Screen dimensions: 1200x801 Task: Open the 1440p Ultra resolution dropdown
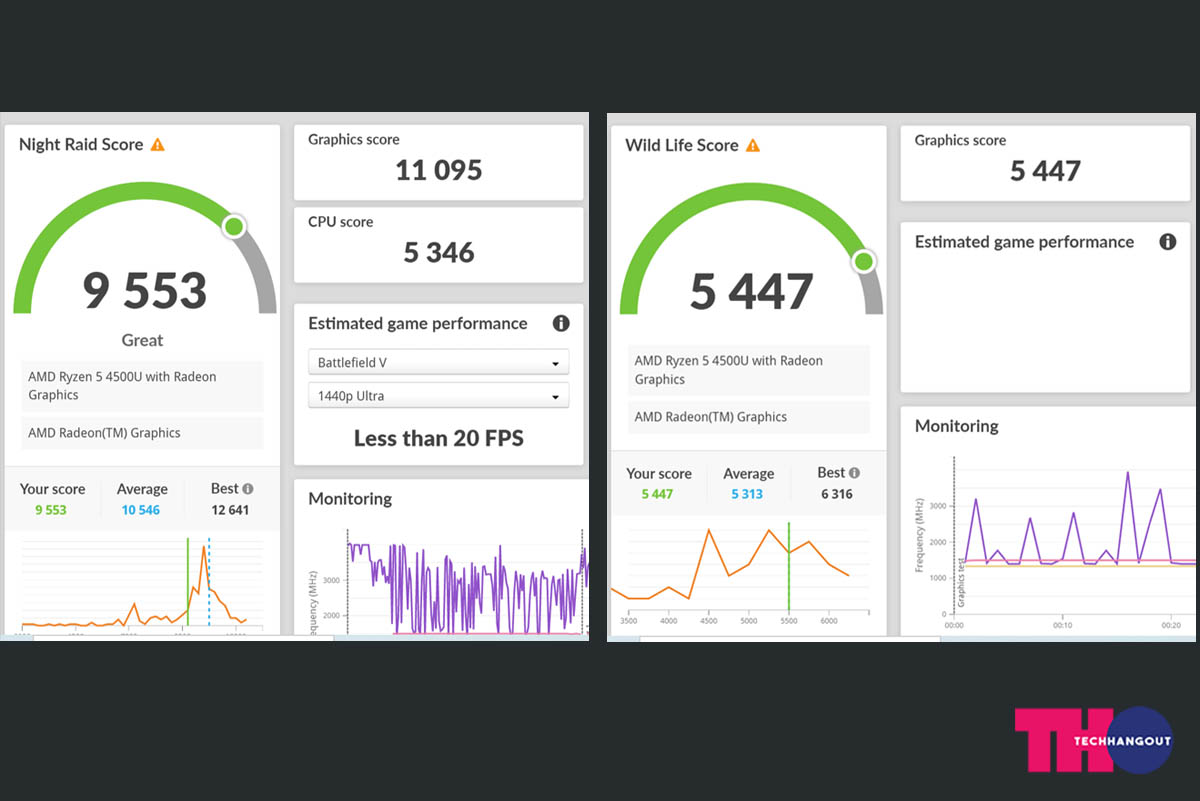tap(439, 396)
